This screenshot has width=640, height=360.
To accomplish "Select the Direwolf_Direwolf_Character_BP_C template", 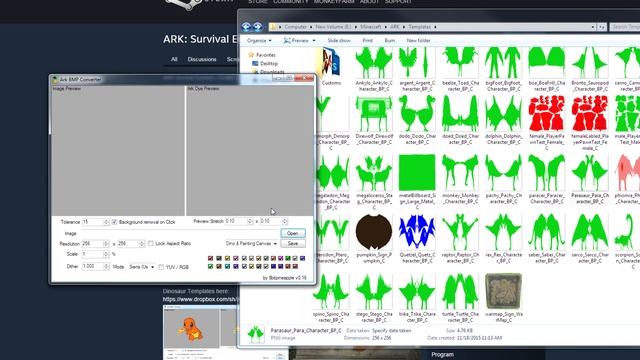I will click(374, 120).
